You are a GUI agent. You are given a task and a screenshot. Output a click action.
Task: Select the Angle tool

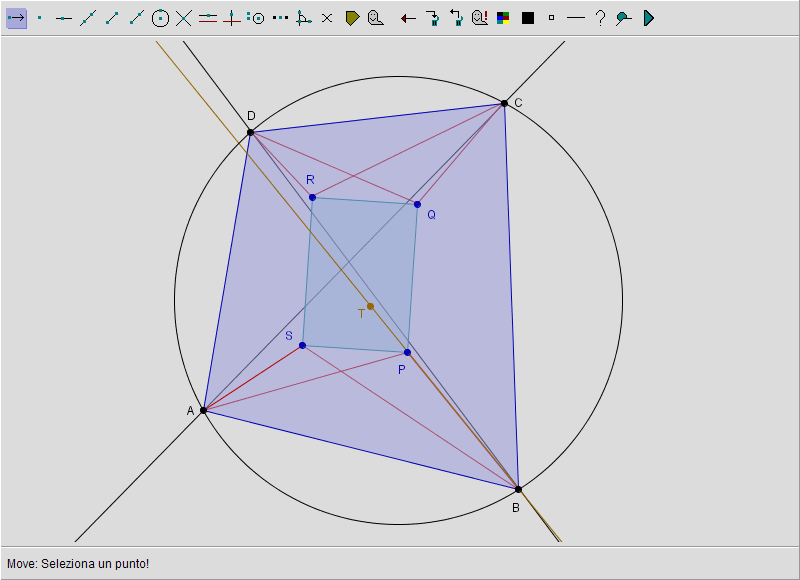coord(304,18)
